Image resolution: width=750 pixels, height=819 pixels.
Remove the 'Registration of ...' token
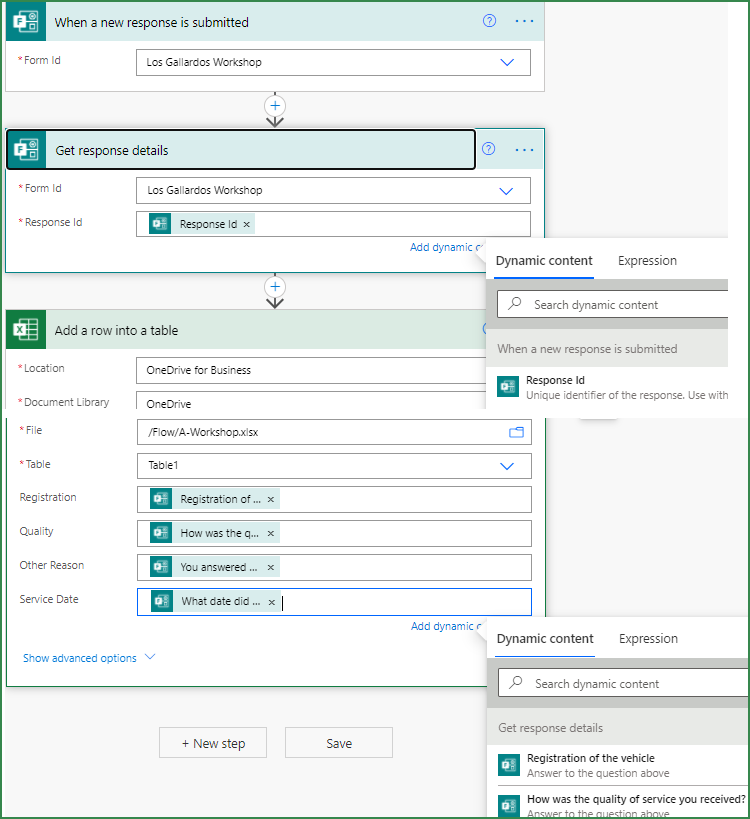(x=271, y=499)
